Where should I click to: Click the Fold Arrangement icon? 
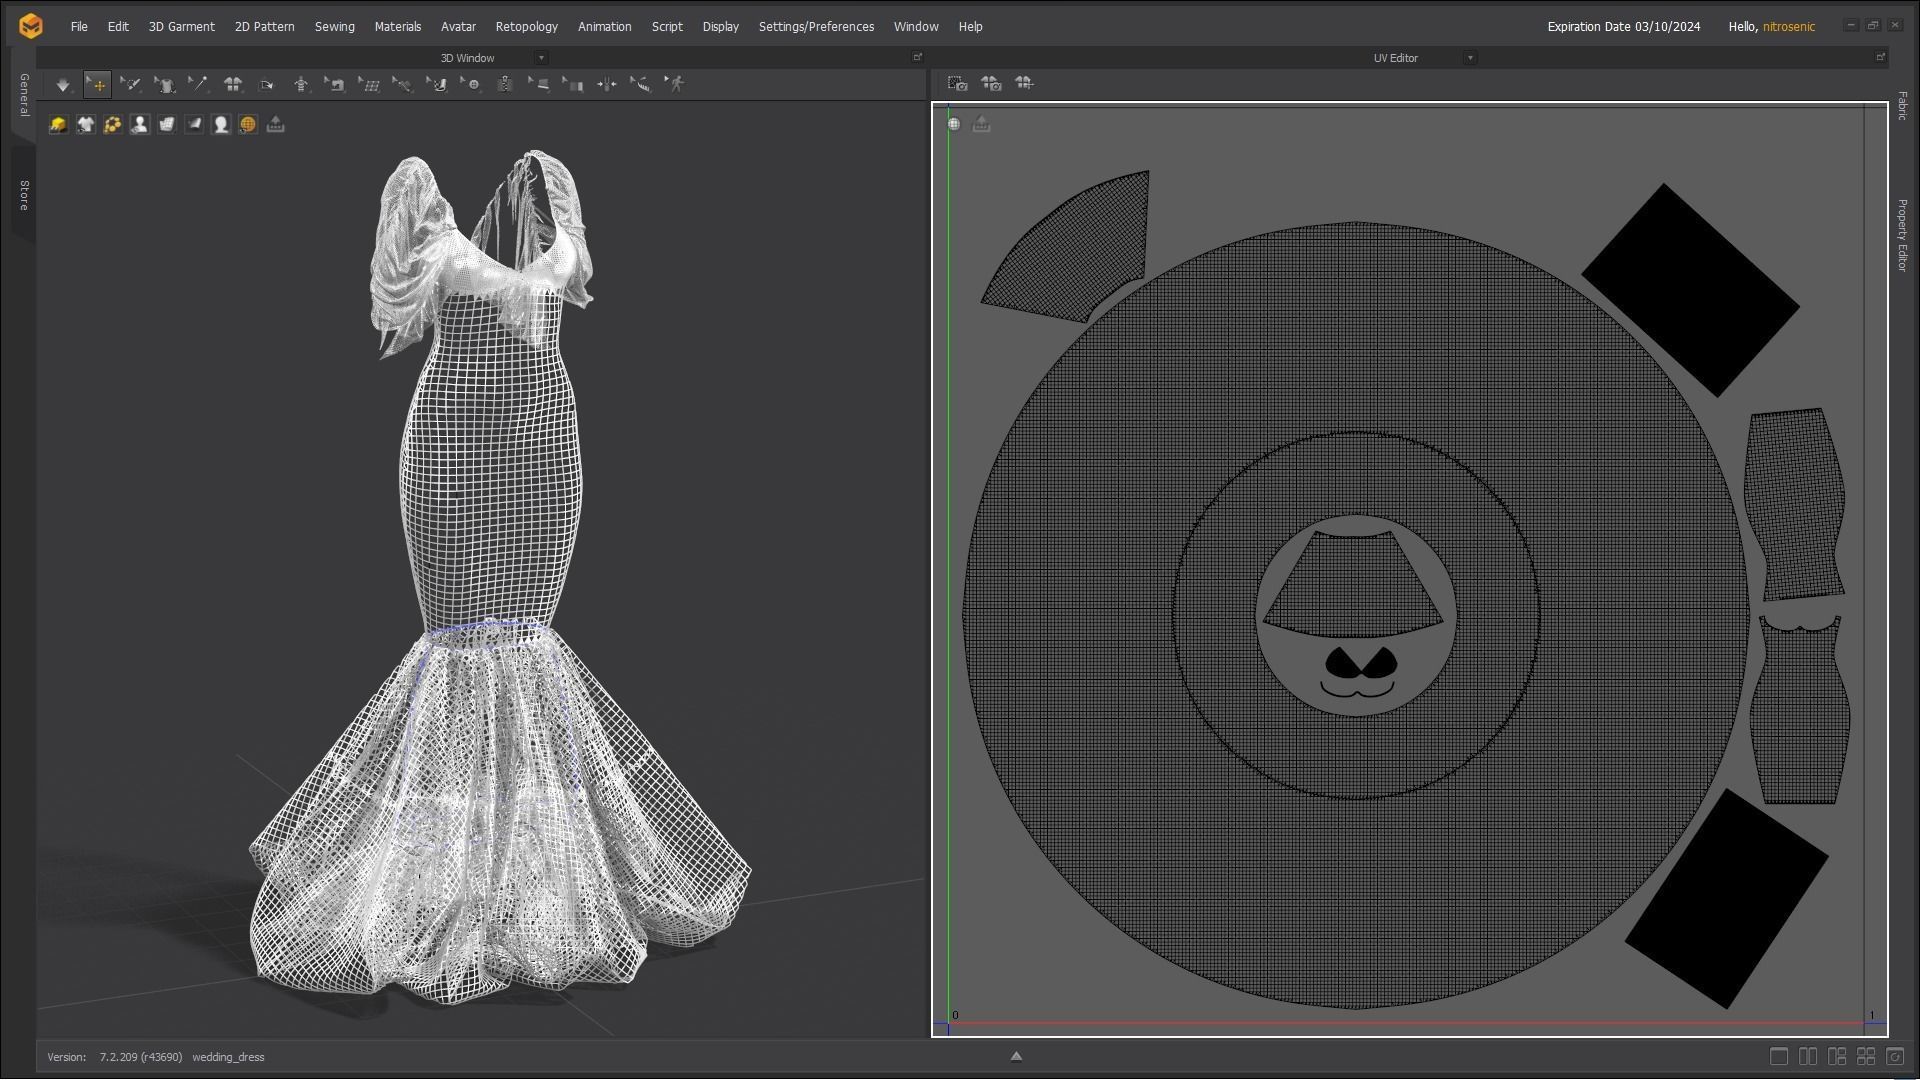coord(267,85)
